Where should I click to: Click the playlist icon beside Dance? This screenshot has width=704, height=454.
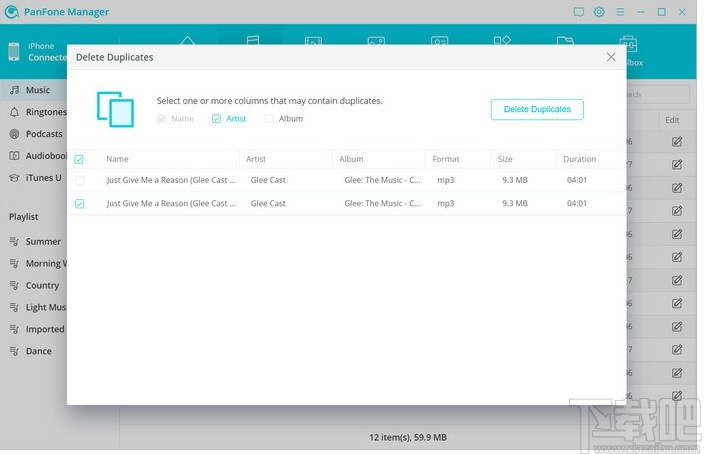click(x=14, y=351)
